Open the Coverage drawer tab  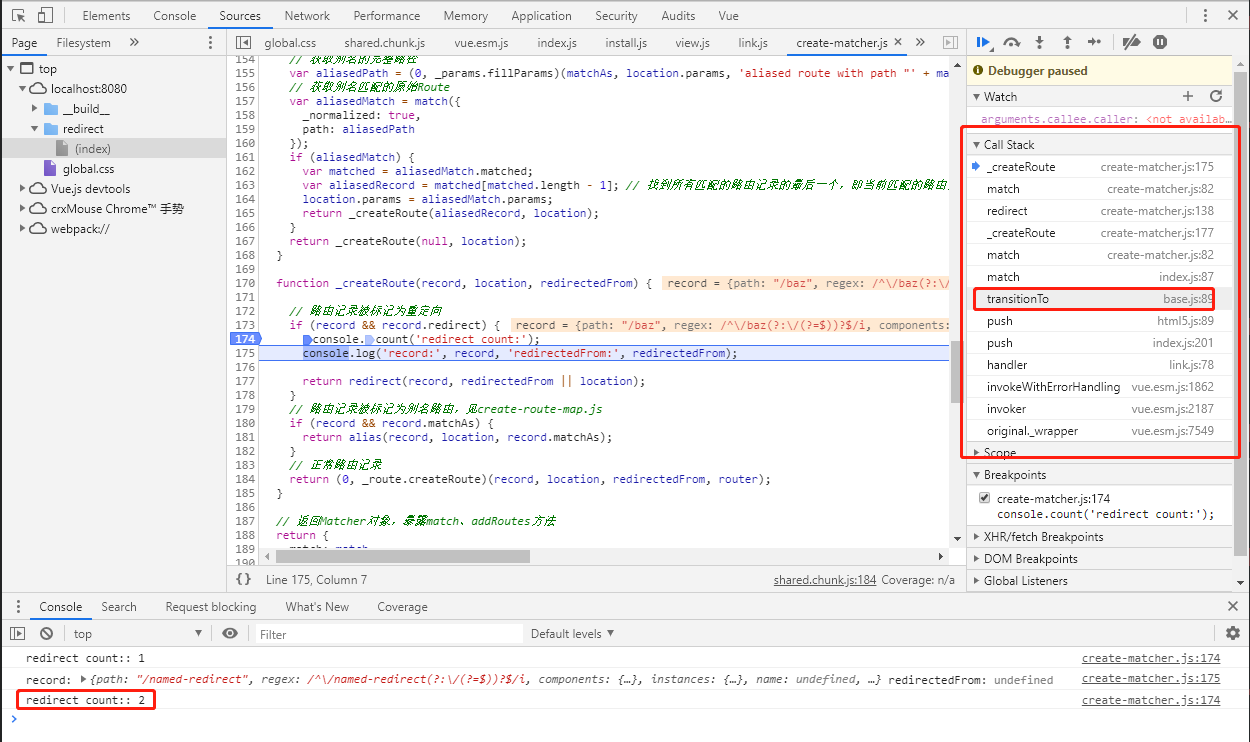402,606
